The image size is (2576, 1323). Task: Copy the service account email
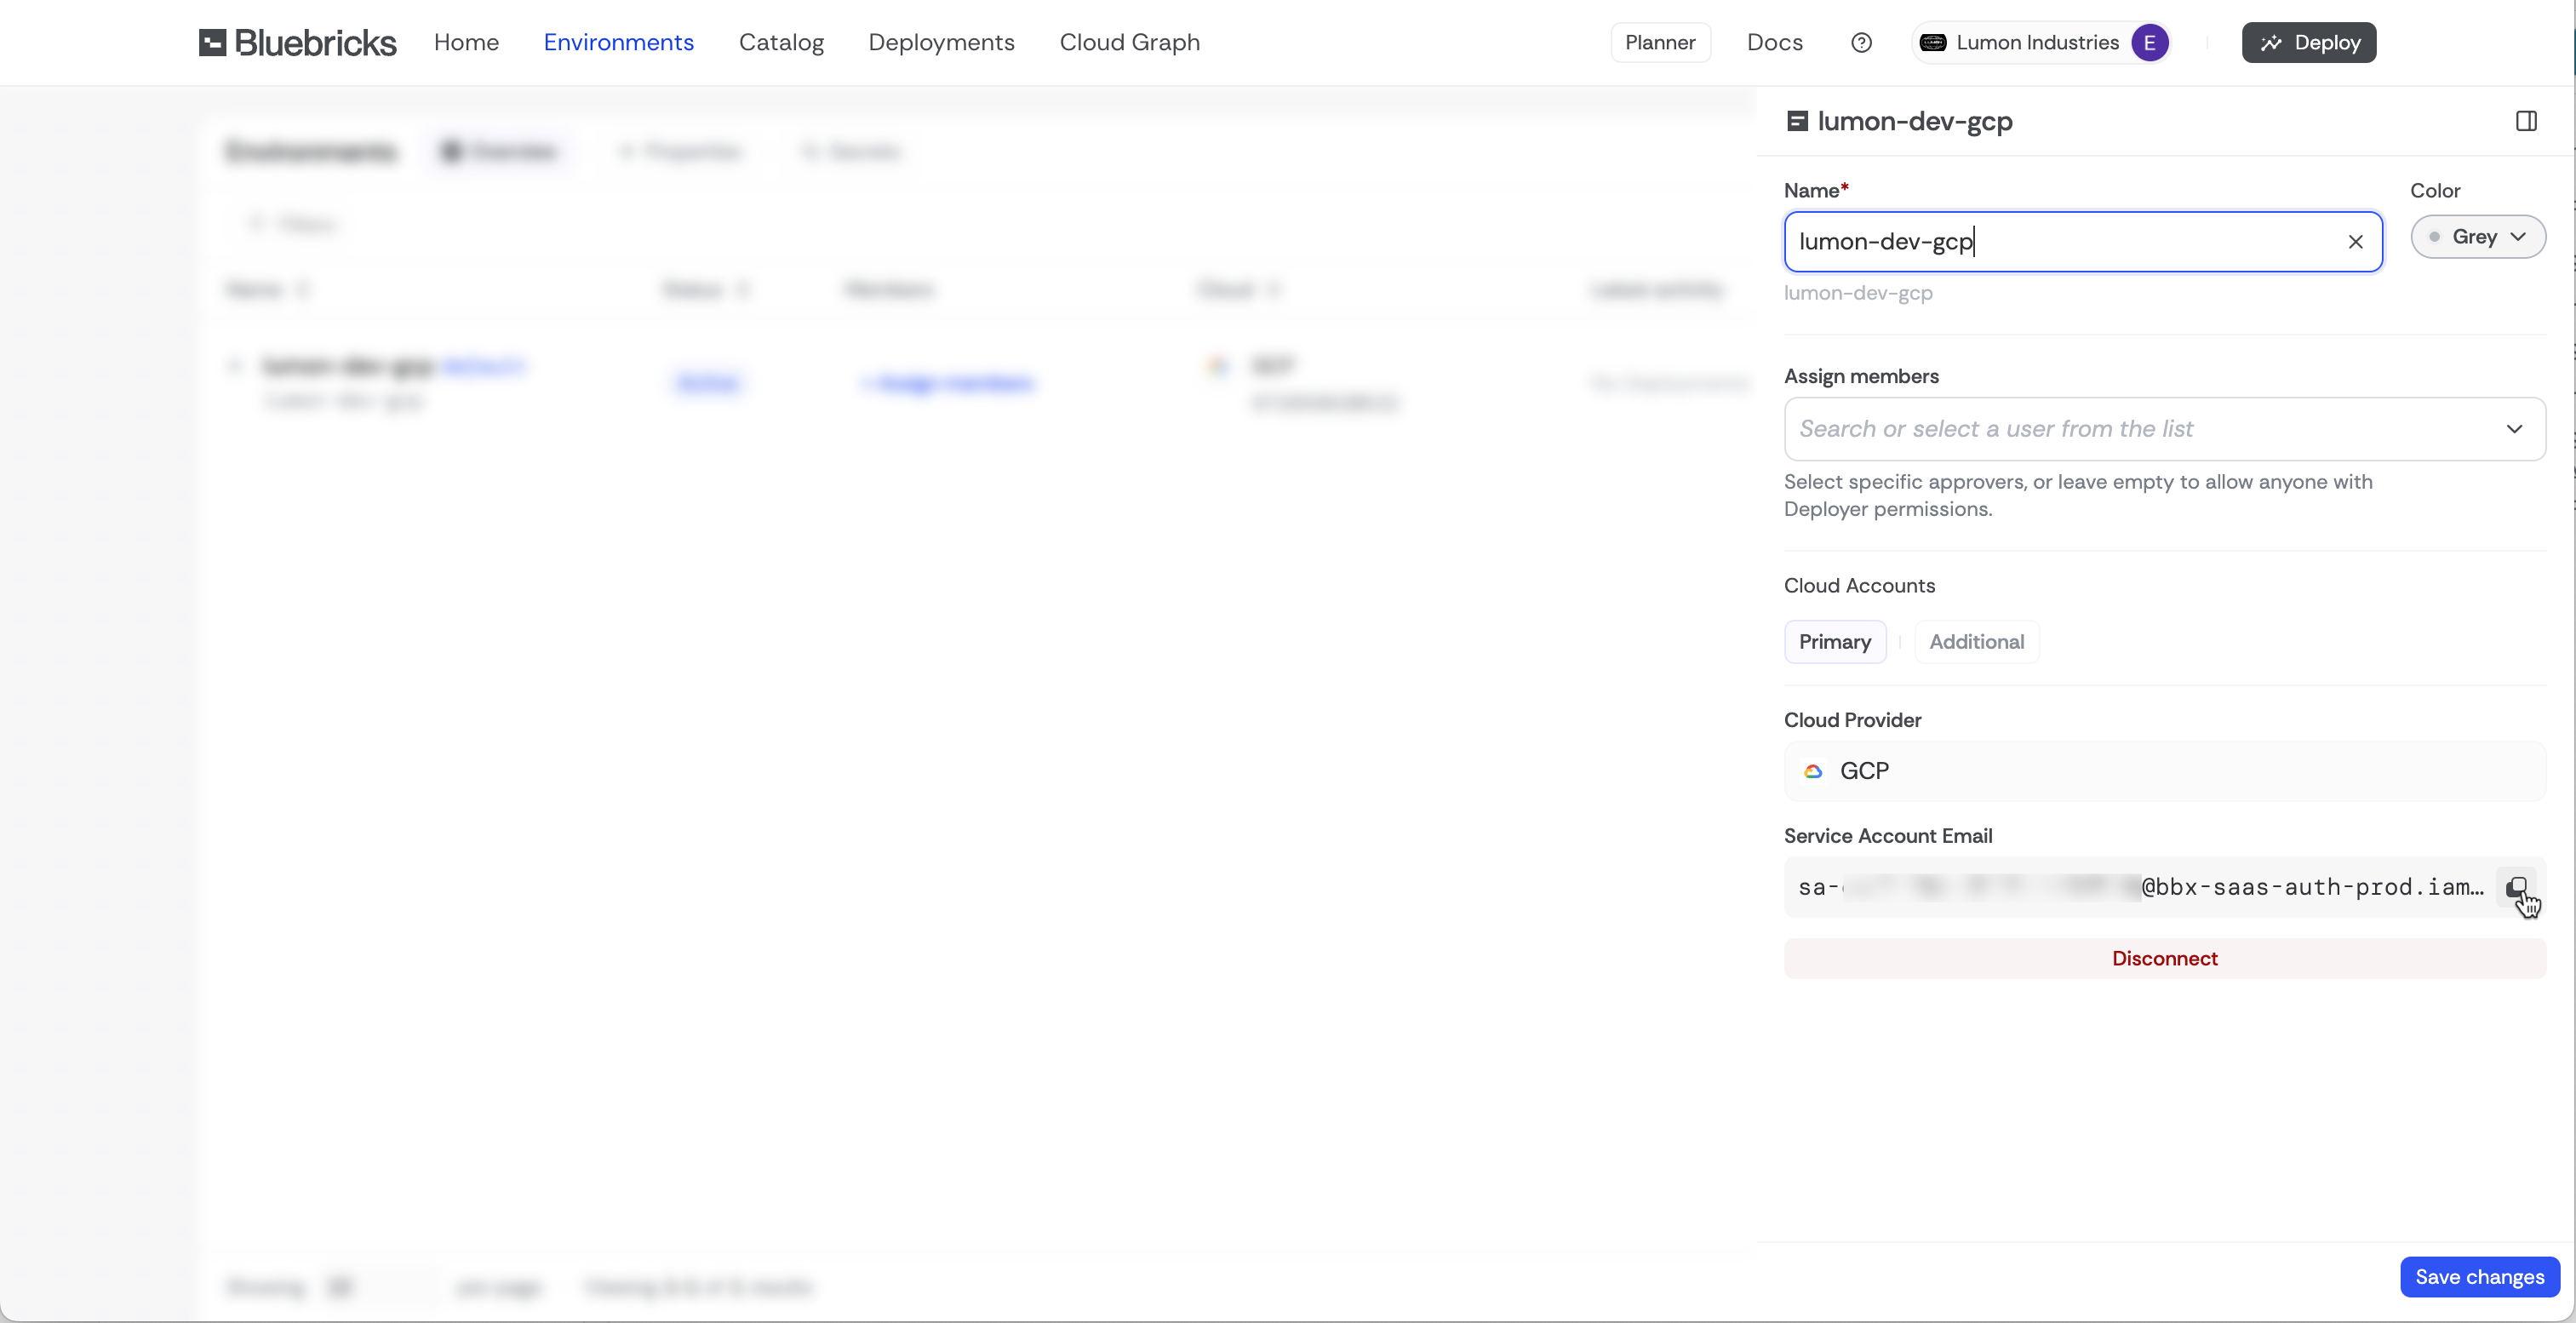pos(2516,887)
